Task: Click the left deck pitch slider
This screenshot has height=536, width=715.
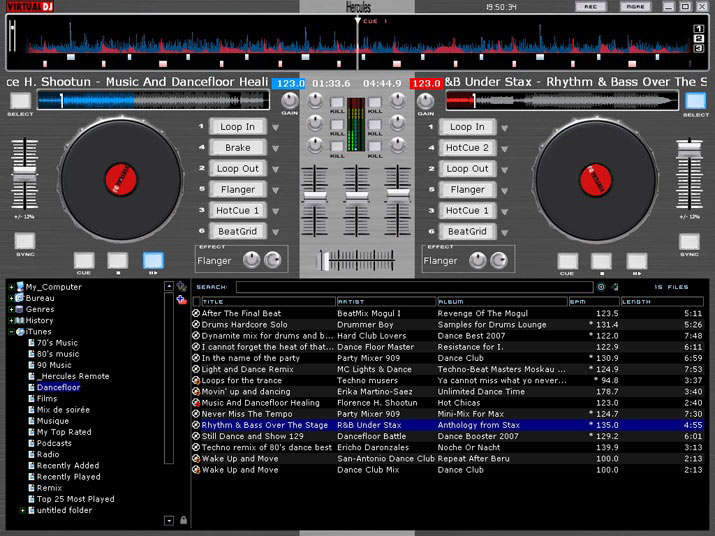Action: pos(24,175)
